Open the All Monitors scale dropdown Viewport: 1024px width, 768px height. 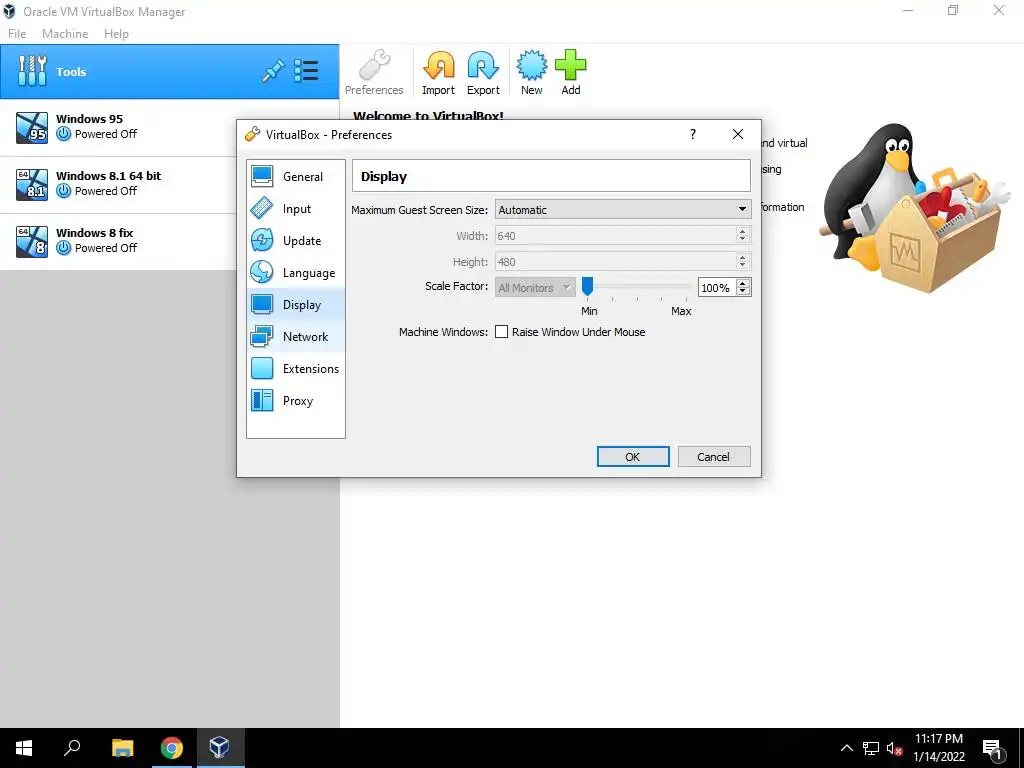click(535, 287)
